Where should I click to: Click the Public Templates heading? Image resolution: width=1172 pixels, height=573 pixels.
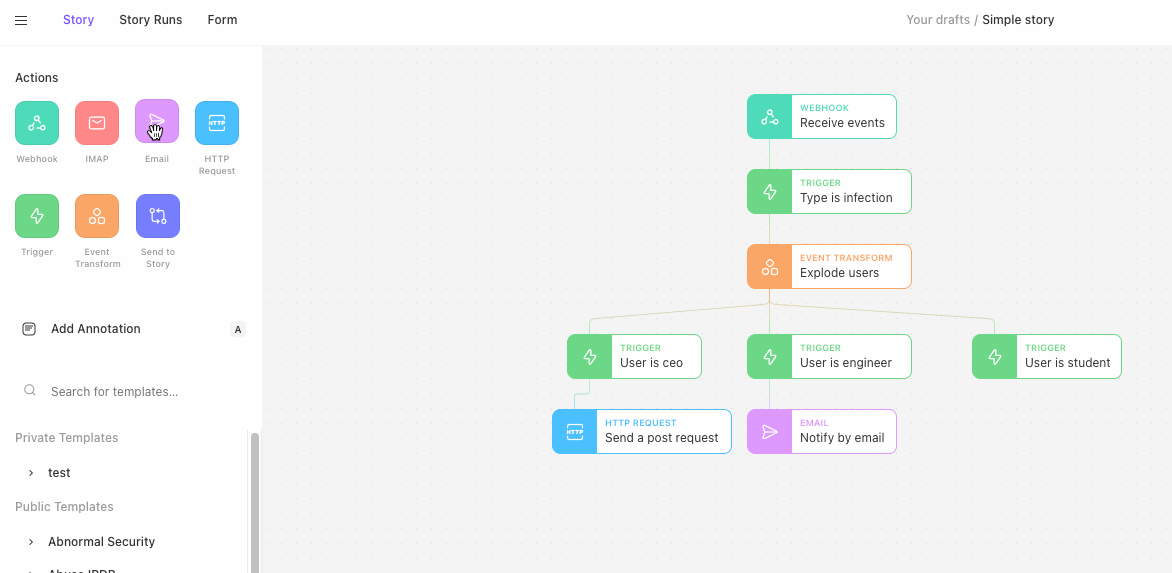click(64, 507)
